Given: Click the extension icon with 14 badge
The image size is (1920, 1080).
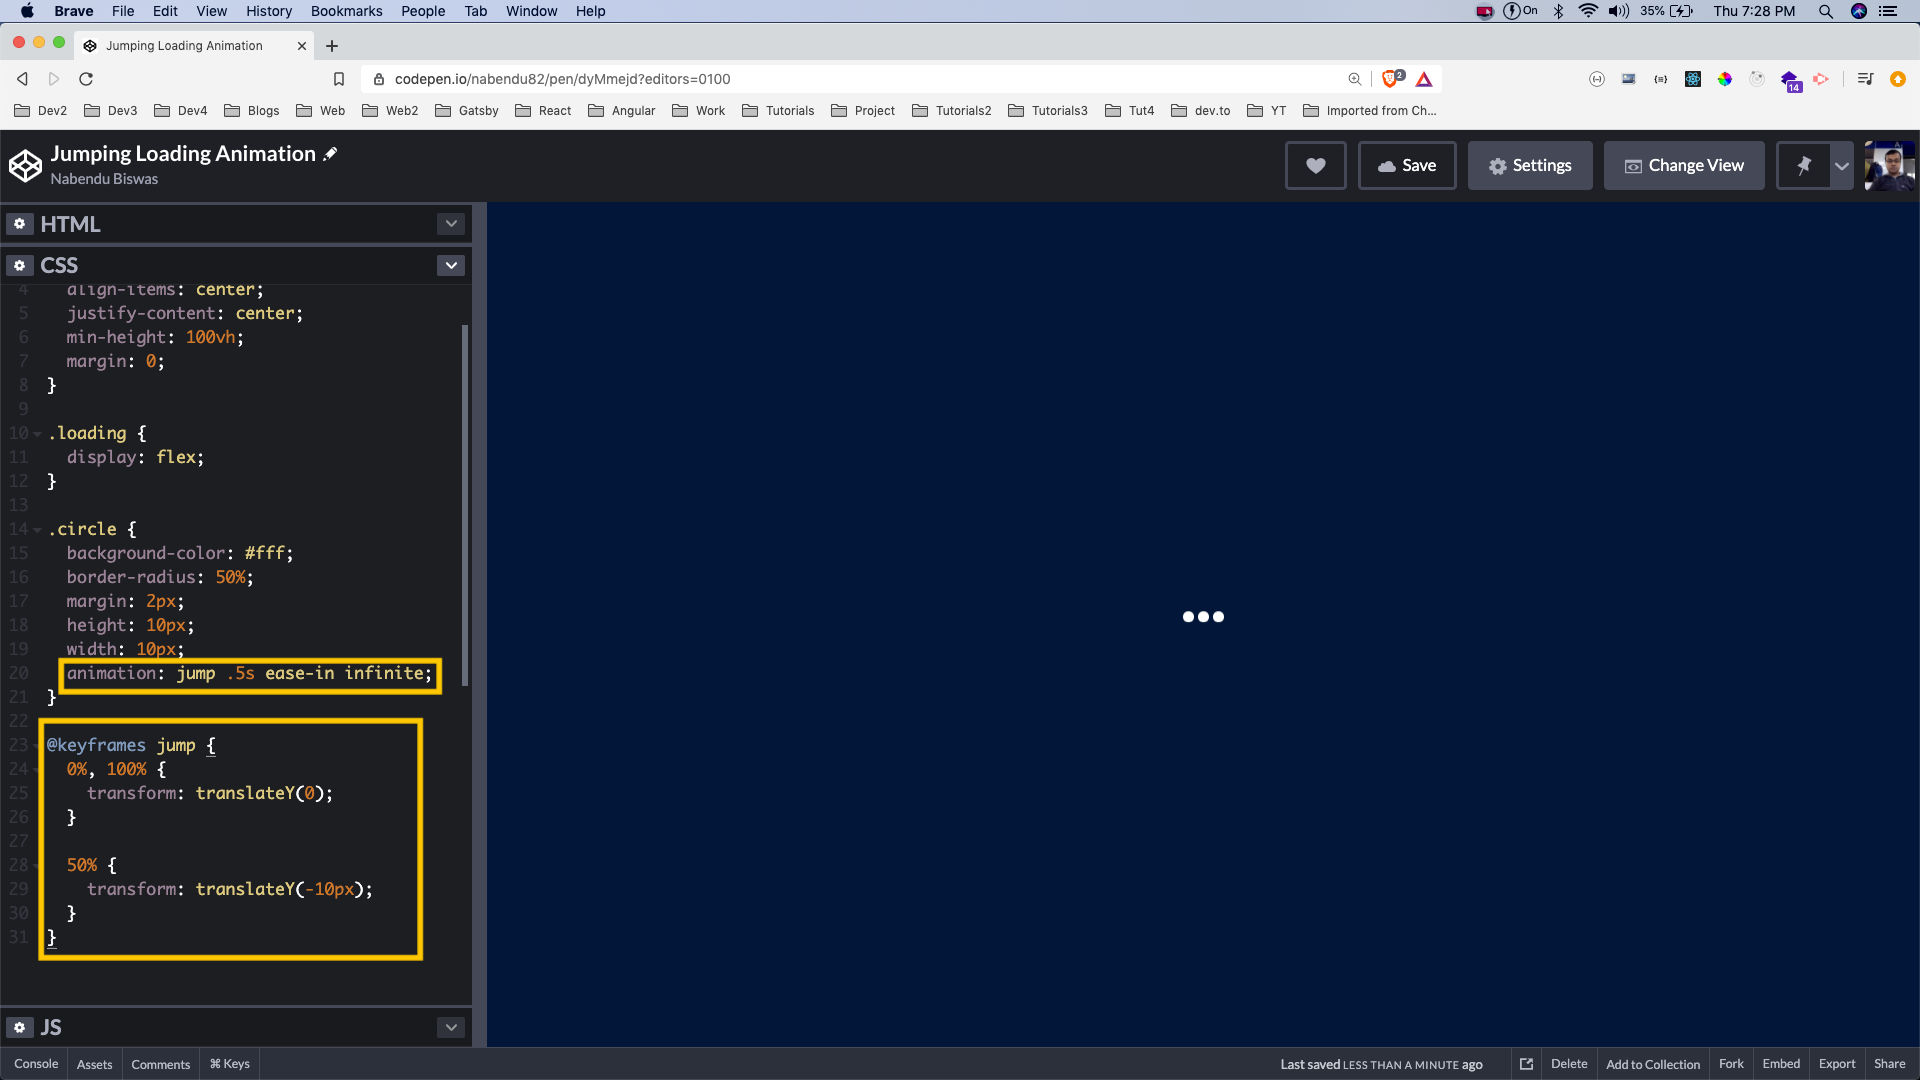Looking at the screenshot, I should 1790,81.
